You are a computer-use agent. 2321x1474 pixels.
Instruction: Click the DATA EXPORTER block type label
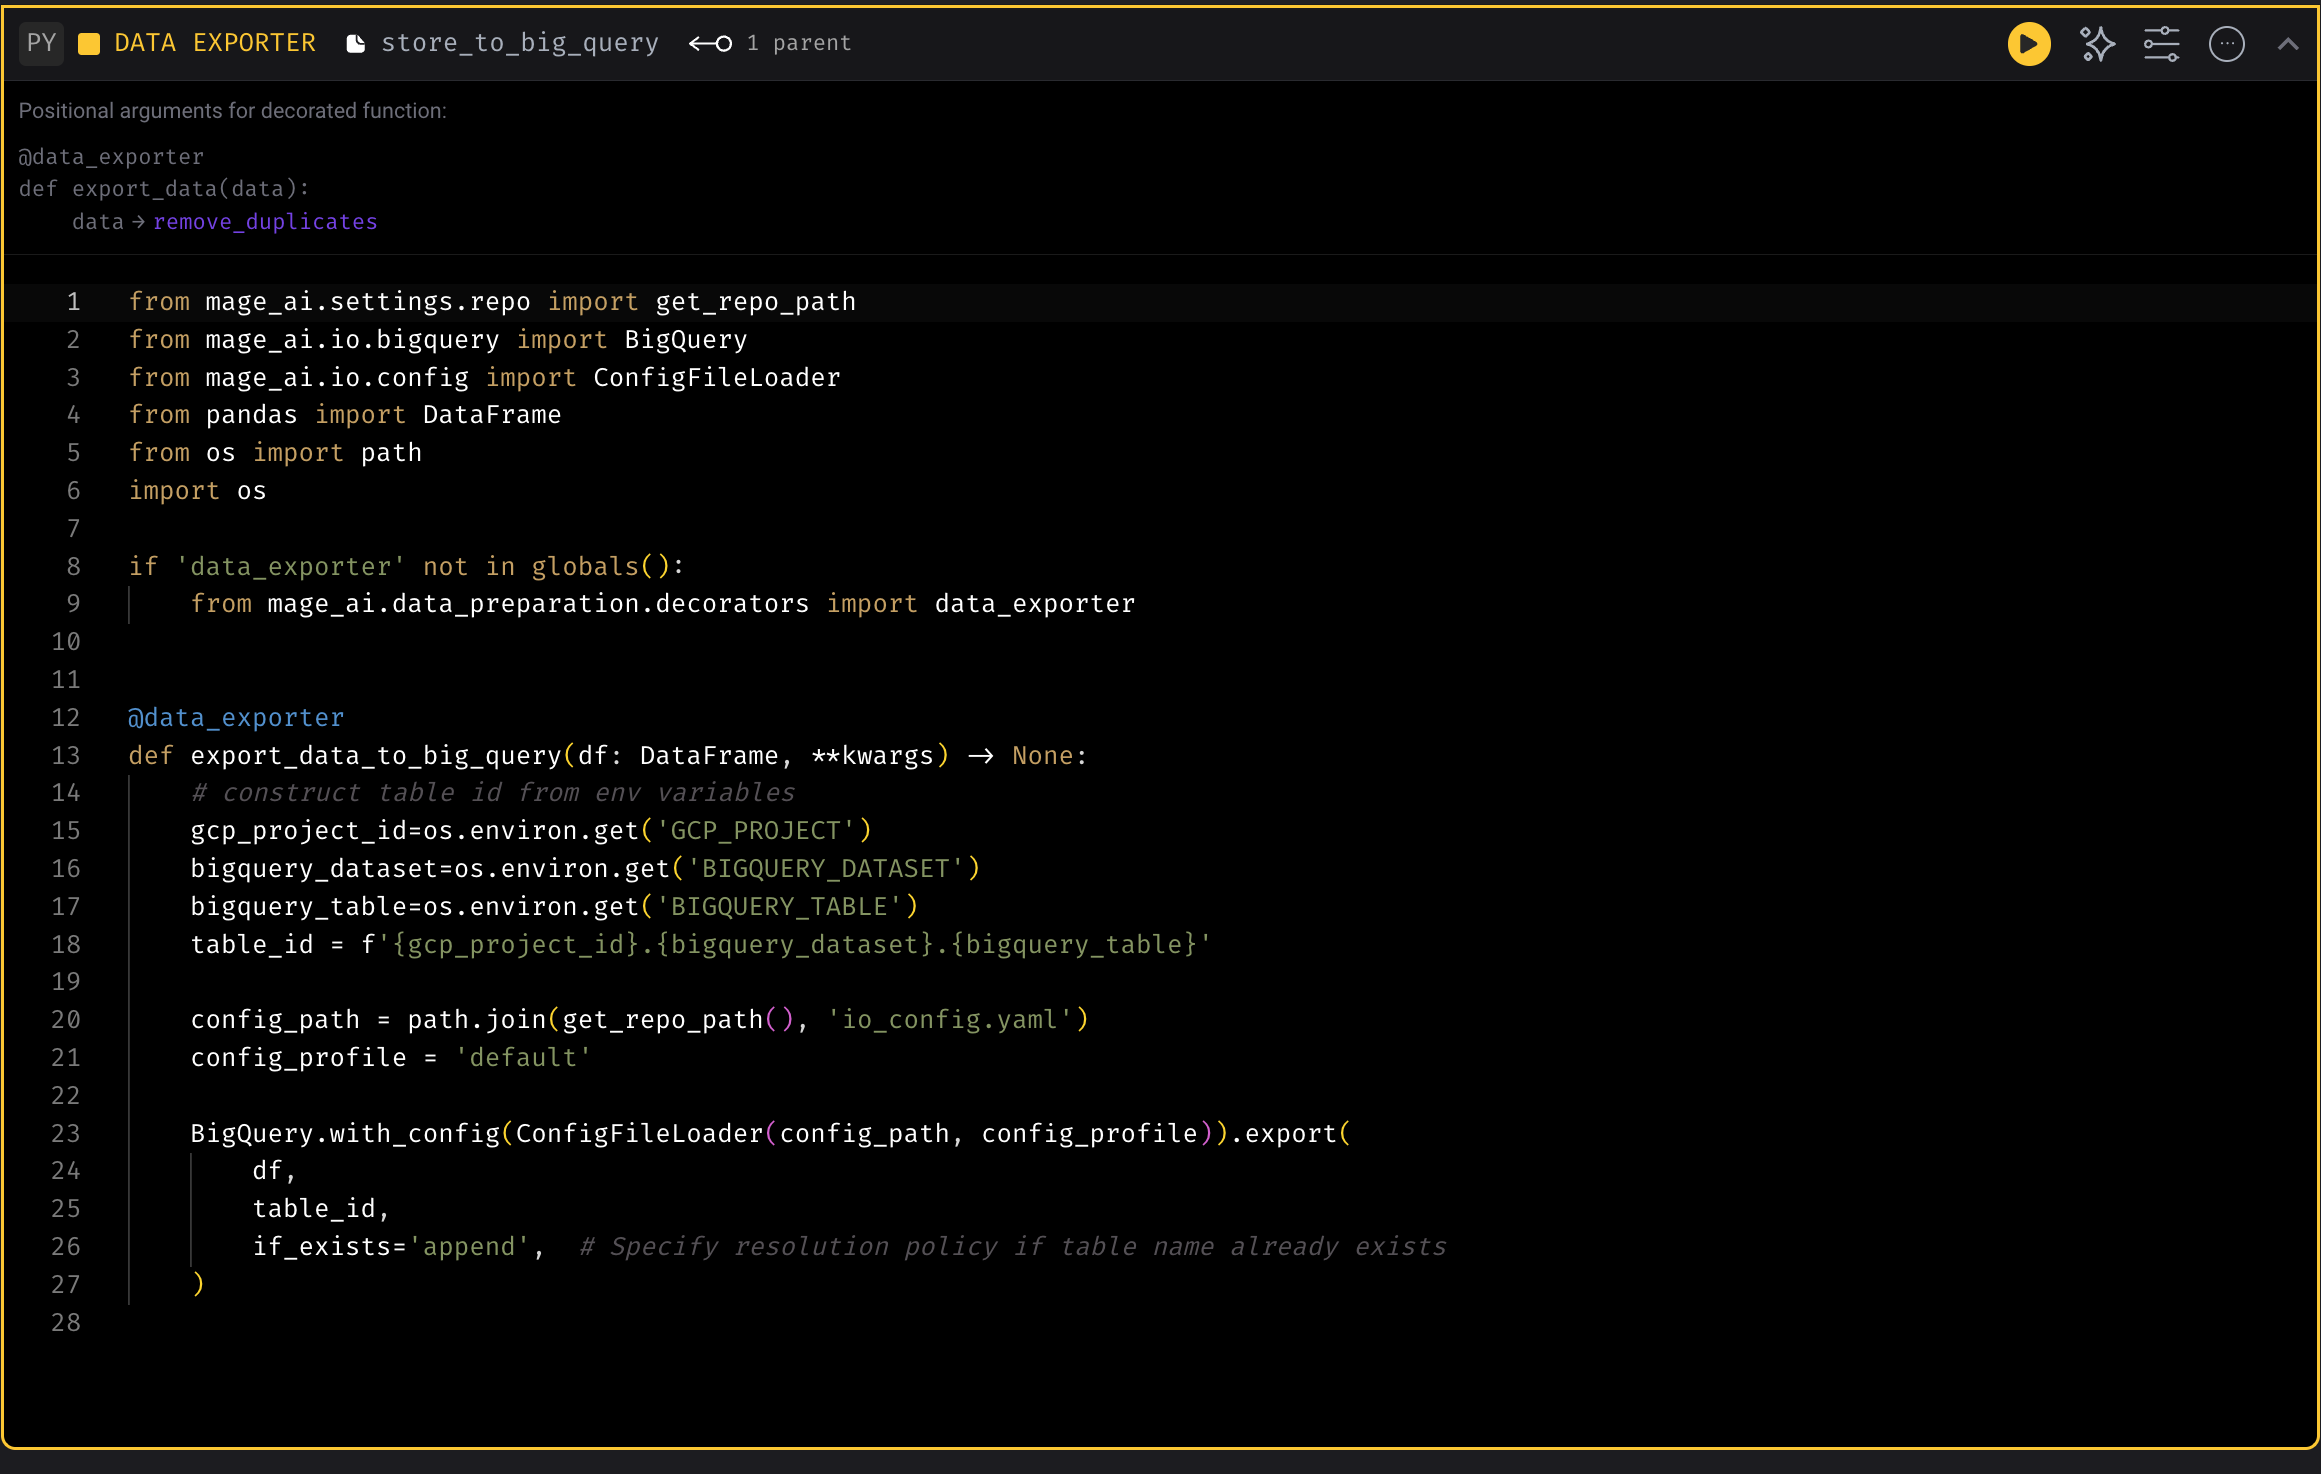pos(215,43)
